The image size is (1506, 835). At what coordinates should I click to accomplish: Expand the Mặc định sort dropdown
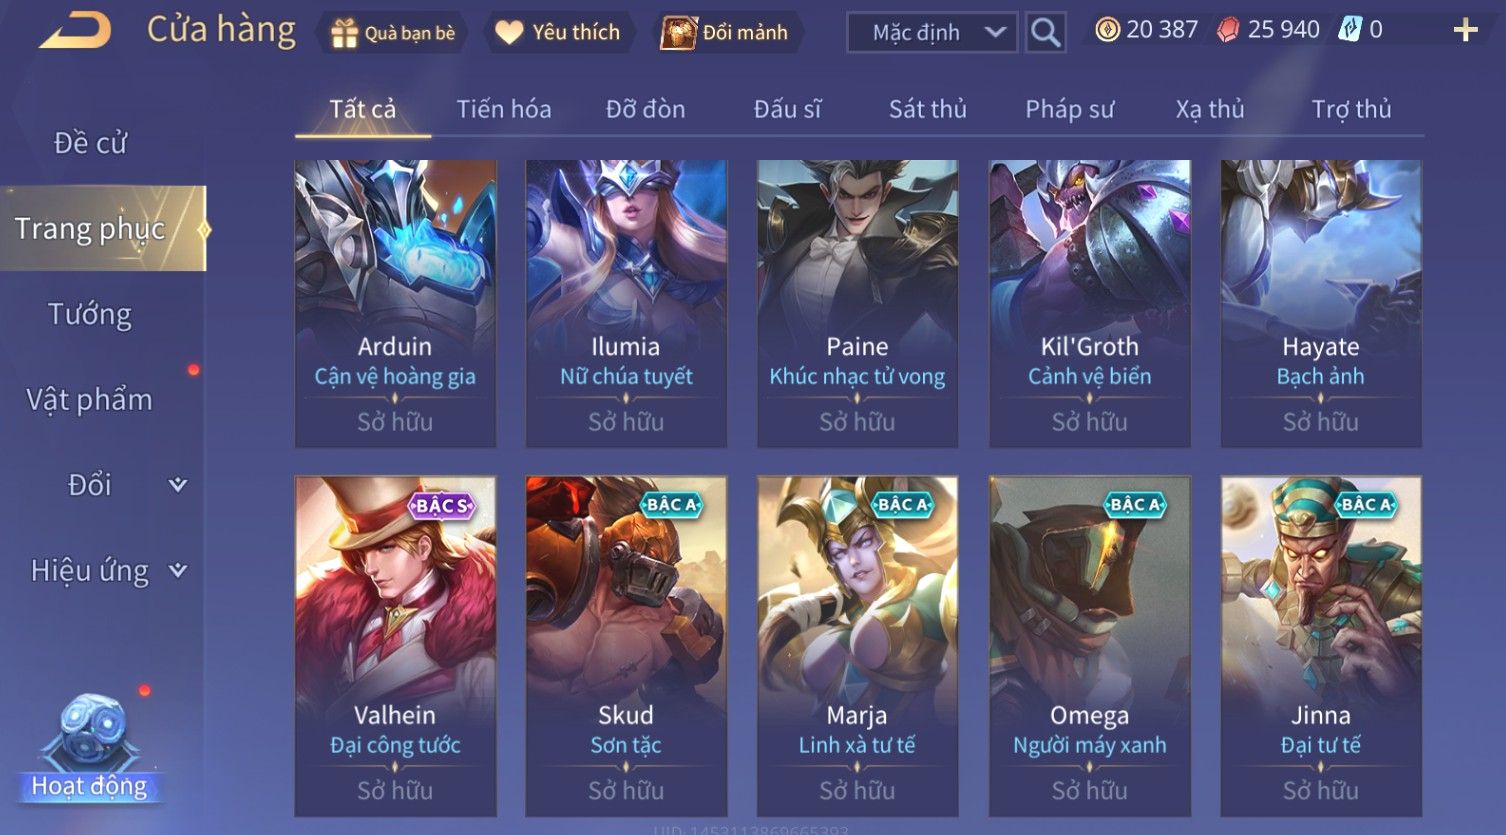tap(932, 33)
